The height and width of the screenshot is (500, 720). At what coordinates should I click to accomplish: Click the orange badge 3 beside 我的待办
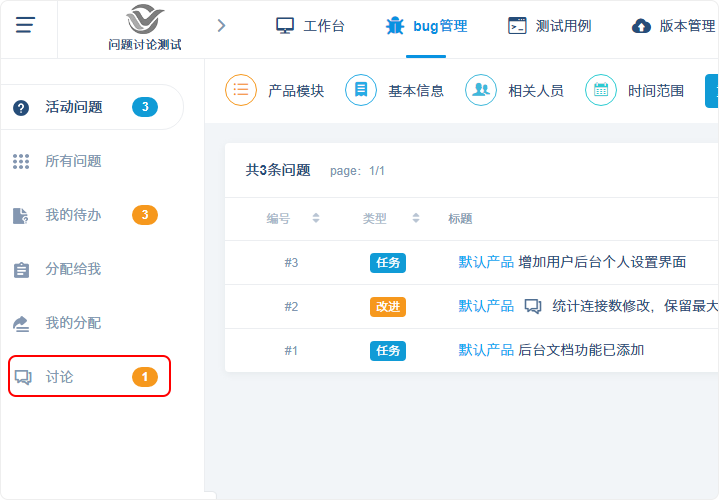click(x=145, y=215)
